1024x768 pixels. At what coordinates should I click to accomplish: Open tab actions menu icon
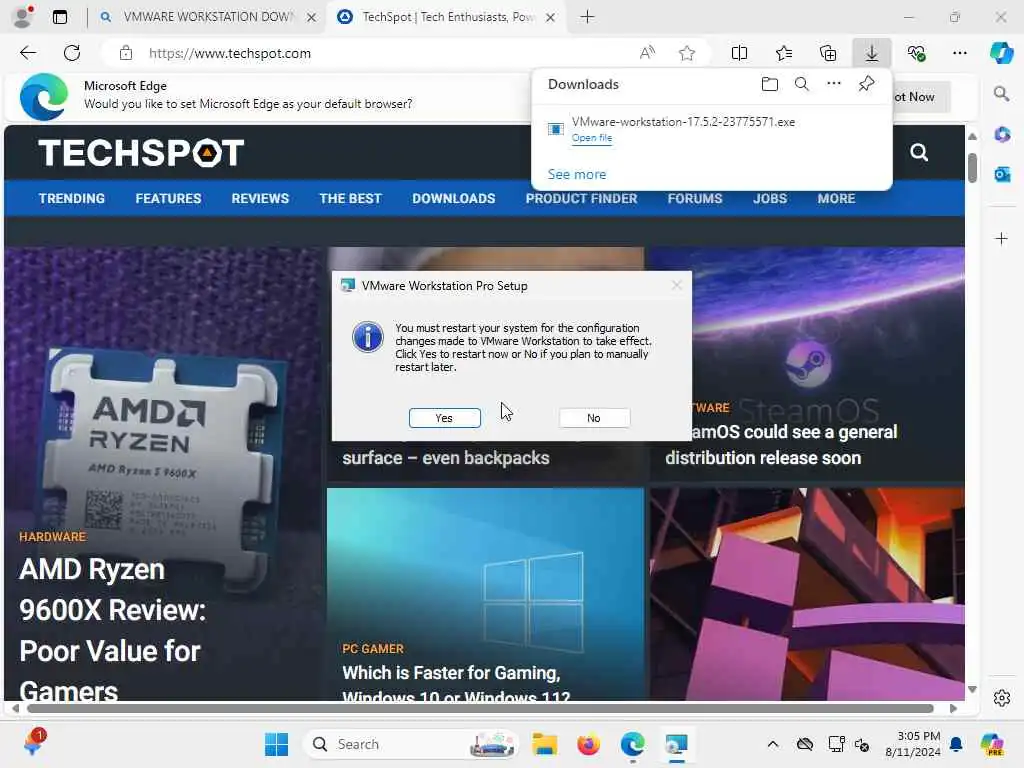[59, 17]
